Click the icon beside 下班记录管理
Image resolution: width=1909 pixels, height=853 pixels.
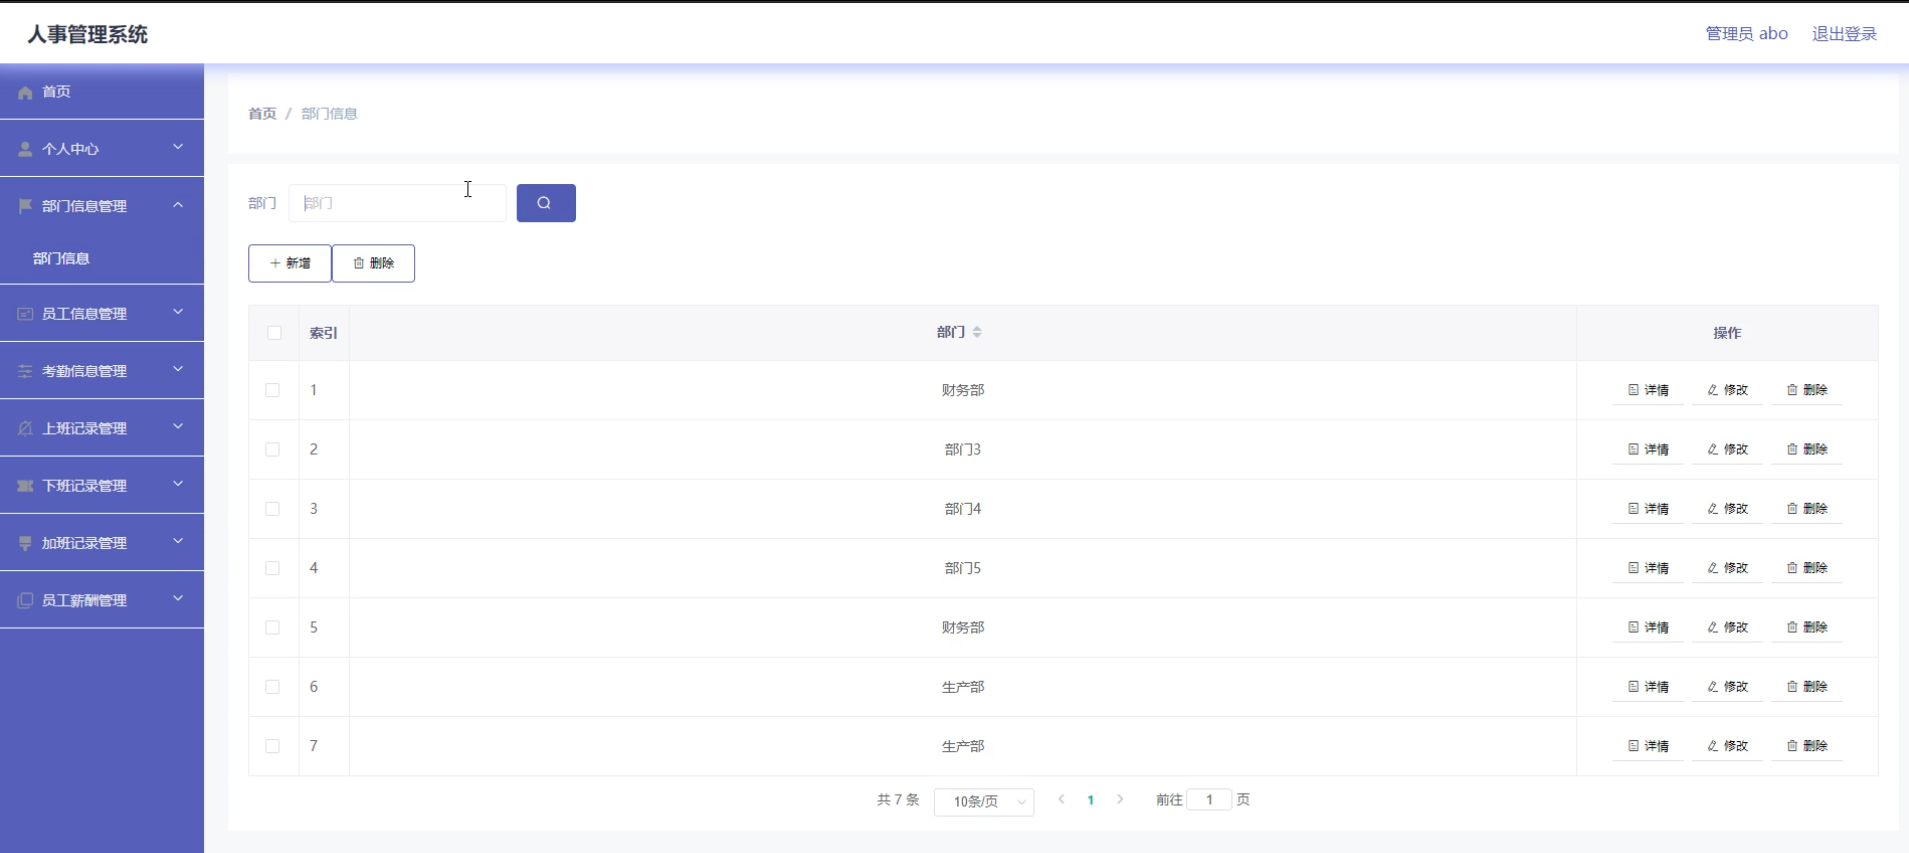[25, 486]
